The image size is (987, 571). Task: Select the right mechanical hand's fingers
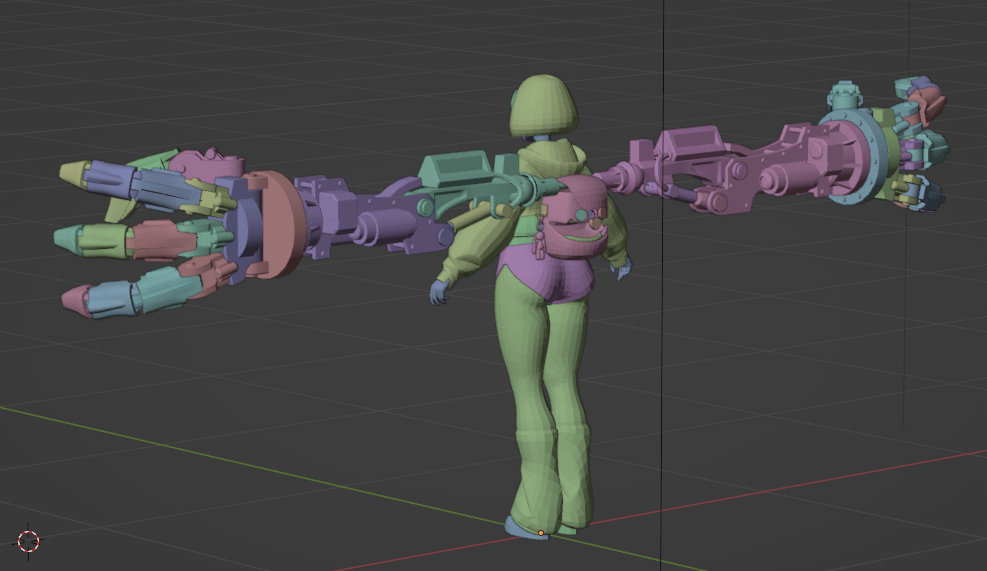pyautogui.click(x=922, y=150)
